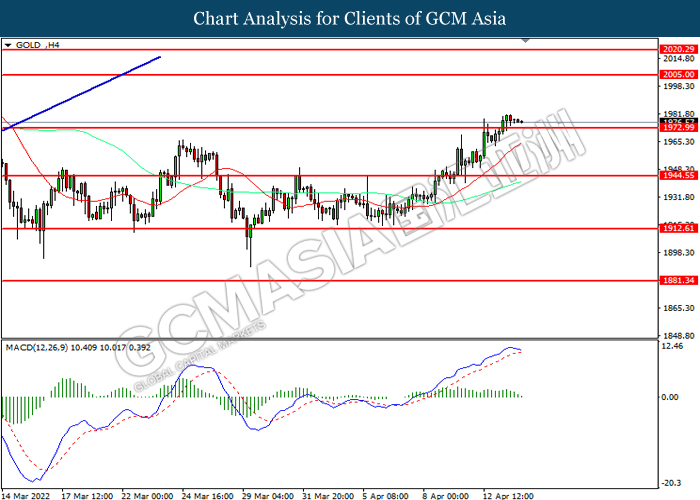The height and width of the screenshot is (500, 700).
Task: Open the GOLD symbol dropdown arrow
Action: (8, 45)
